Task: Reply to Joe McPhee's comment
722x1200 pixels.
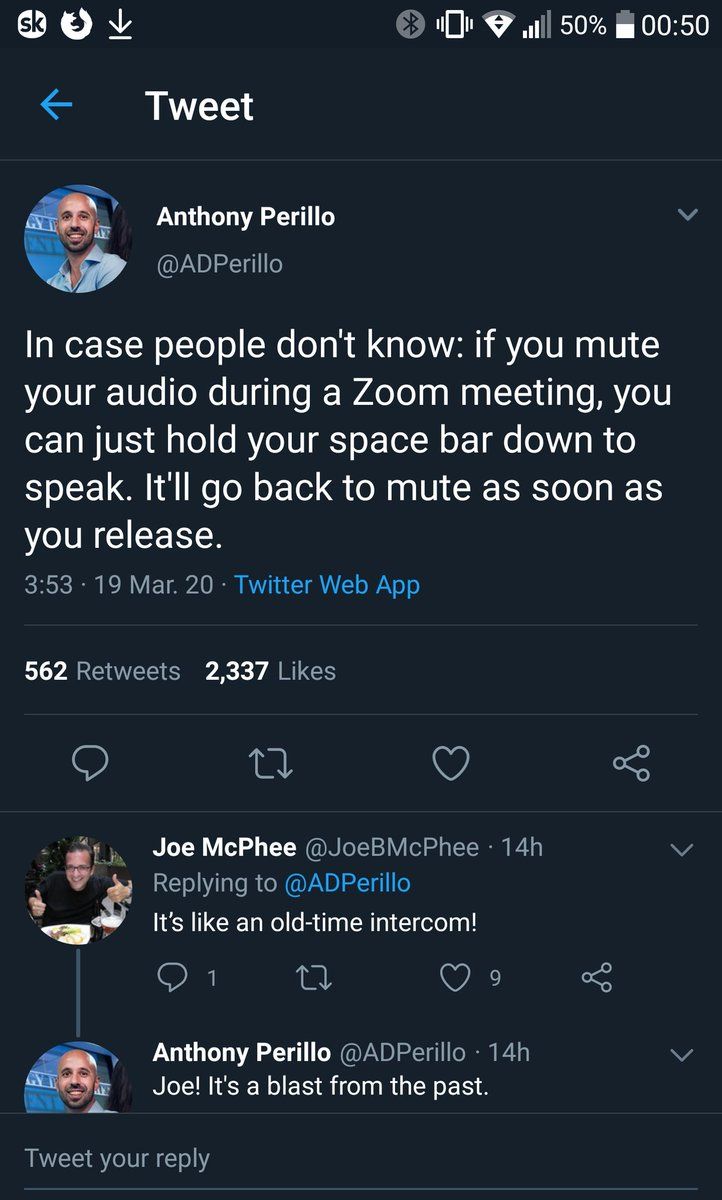Action: coord(173,977)
